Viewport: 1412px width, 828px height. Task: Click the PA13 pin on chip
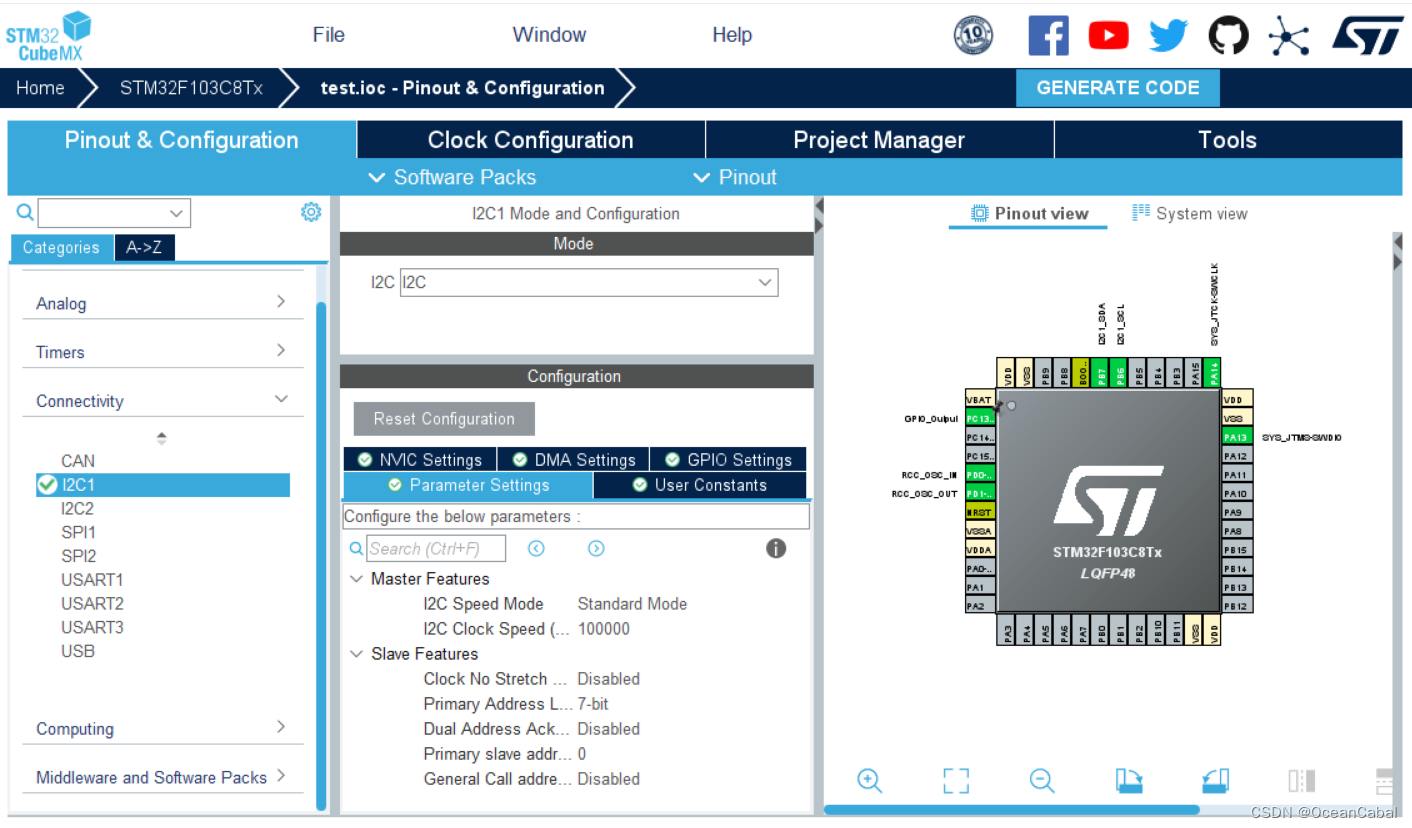click(x=1237, y=437)
